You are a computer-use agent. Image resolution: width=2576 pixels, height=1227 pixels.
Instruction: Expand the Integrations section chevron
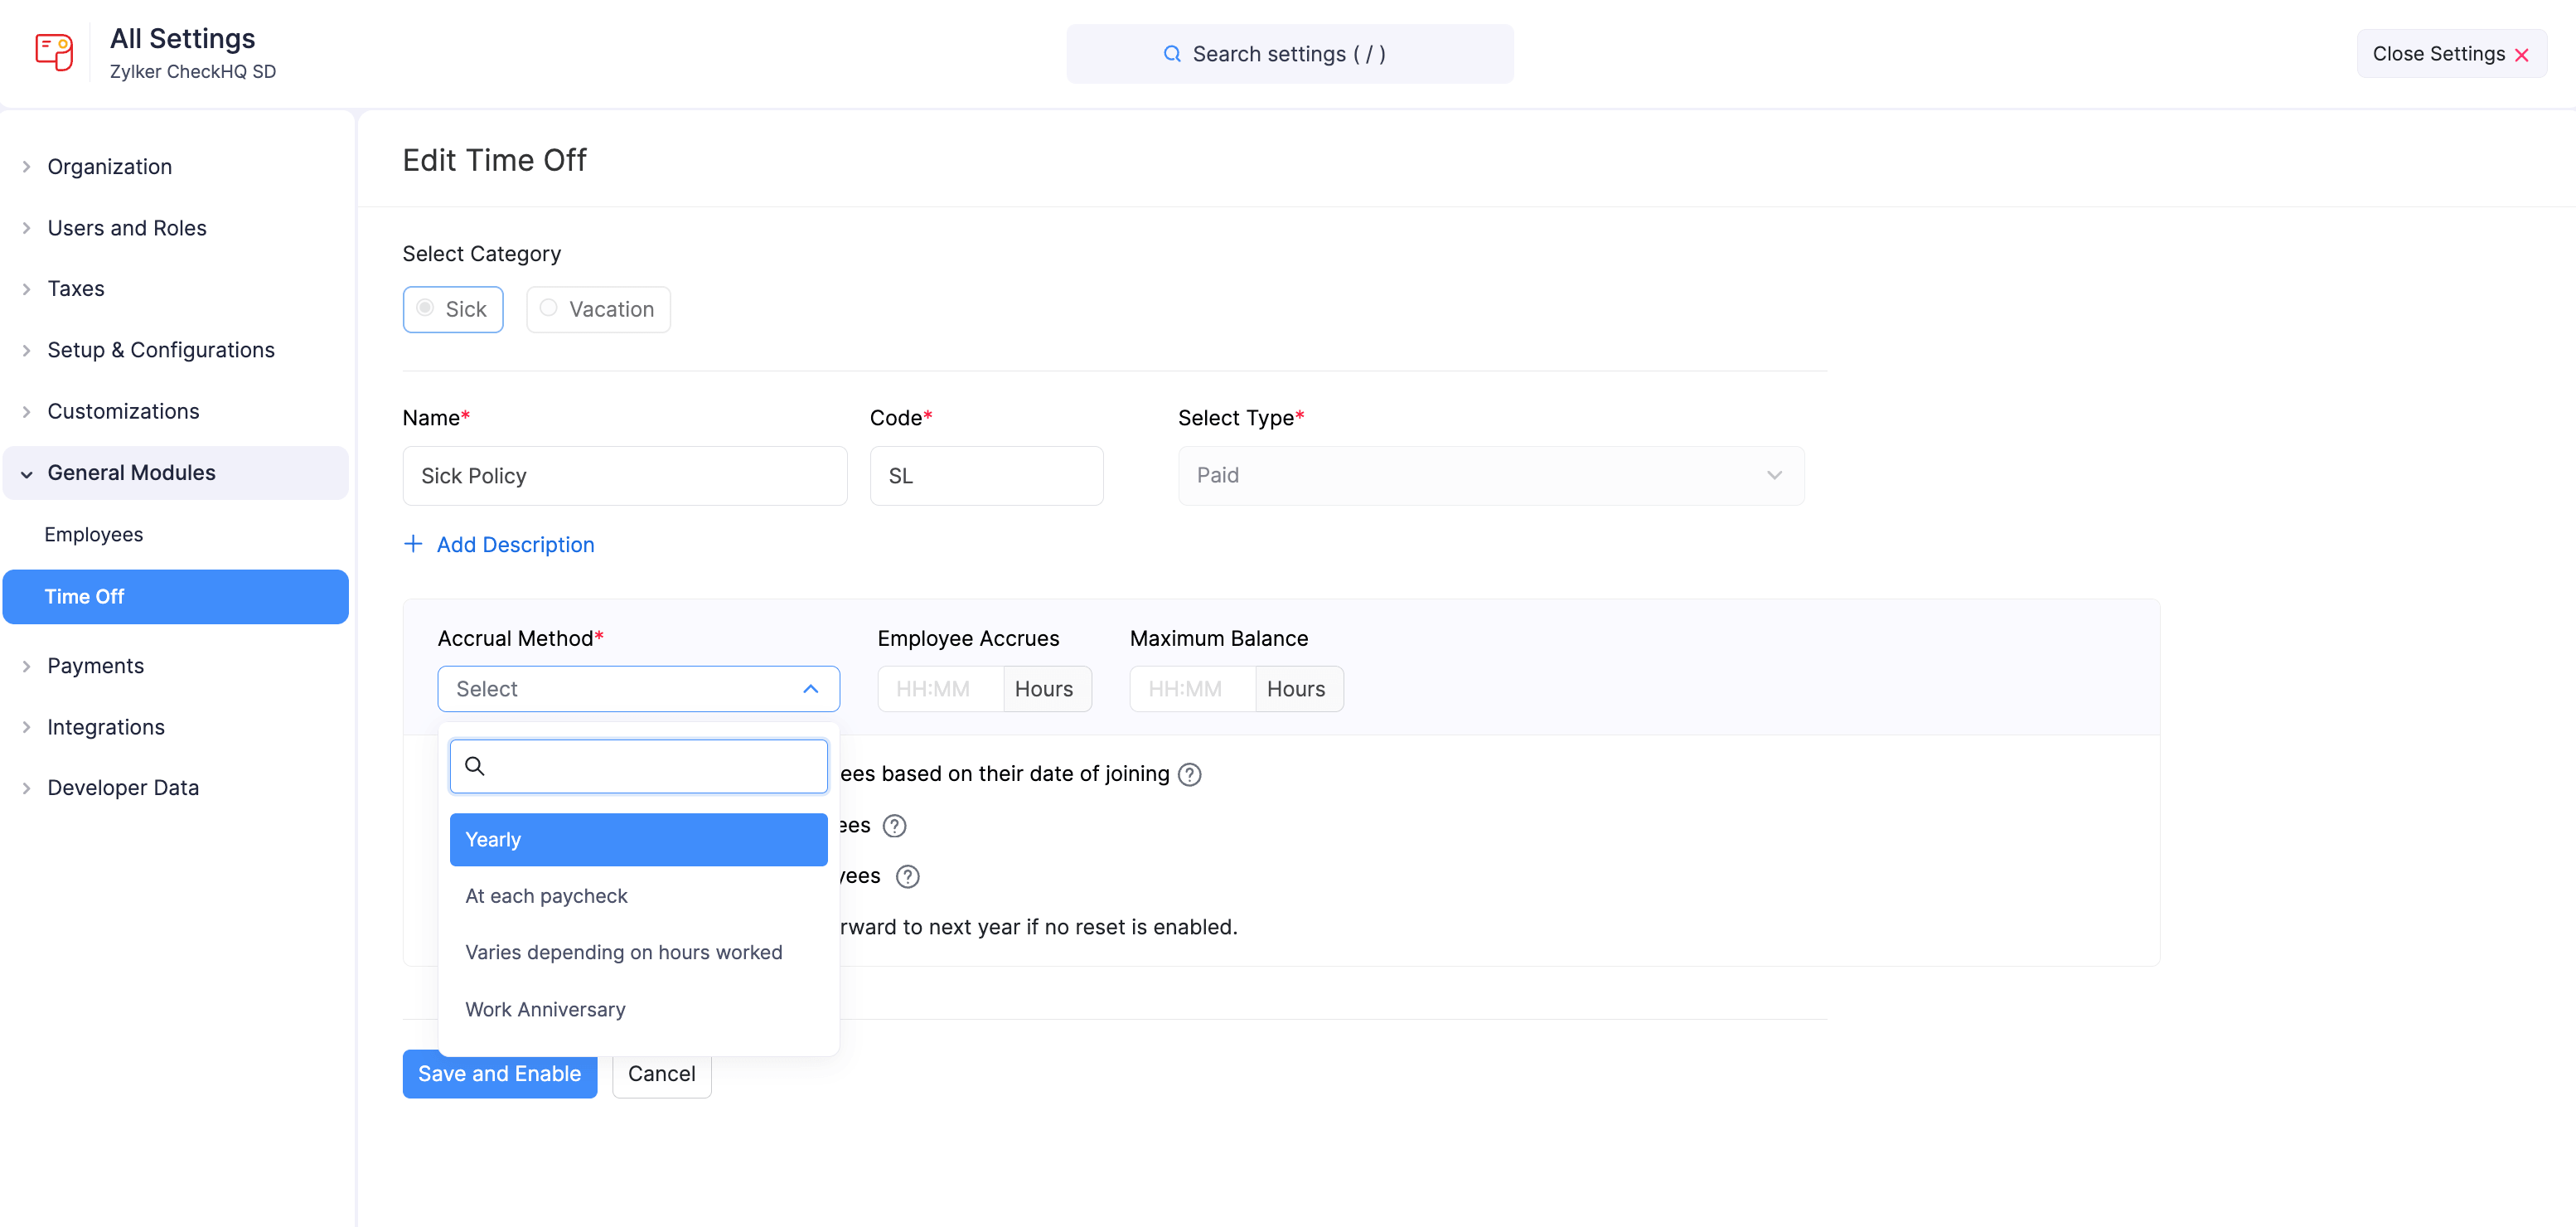pos(27,727)
